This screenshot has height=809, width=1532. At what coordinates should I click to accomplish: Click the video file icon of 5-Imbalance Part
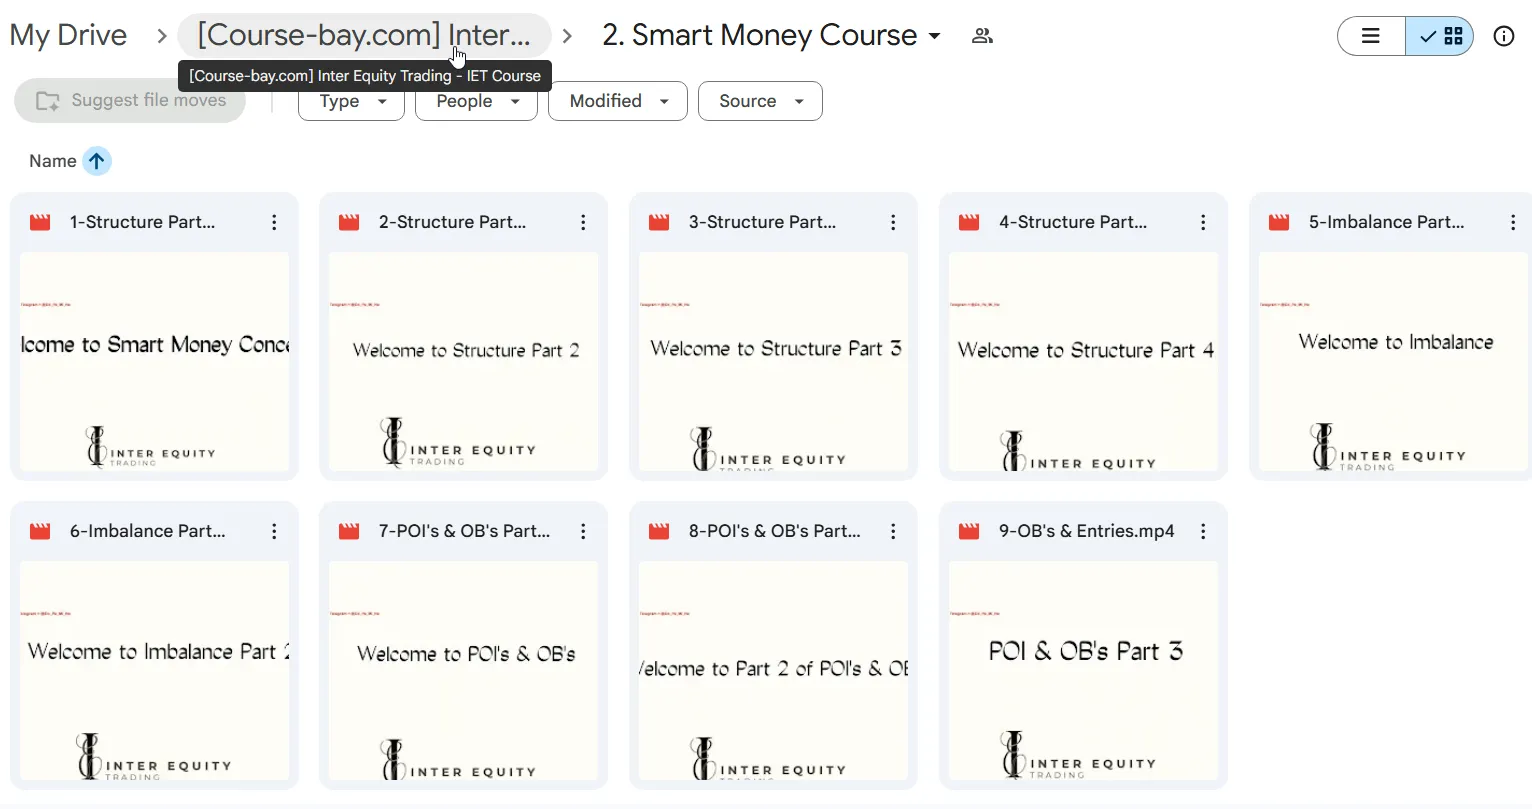coord(1279,223)
